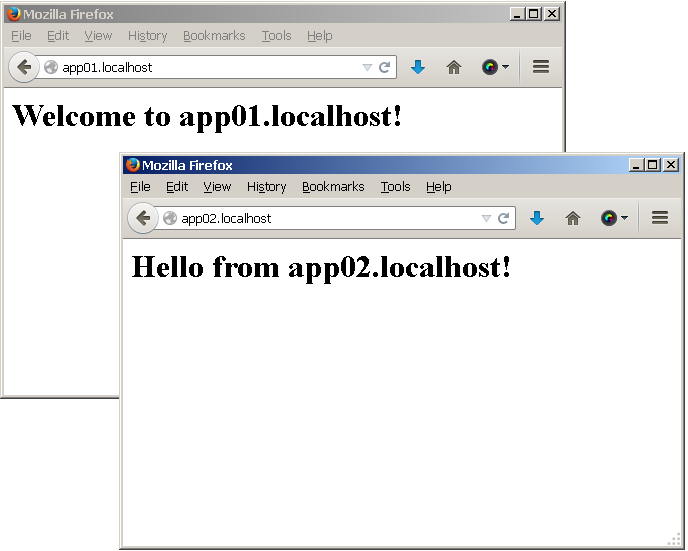Open colorful circle addon dropdown in app01 window
The image size is (688, 551).
[x=495, y=67]
